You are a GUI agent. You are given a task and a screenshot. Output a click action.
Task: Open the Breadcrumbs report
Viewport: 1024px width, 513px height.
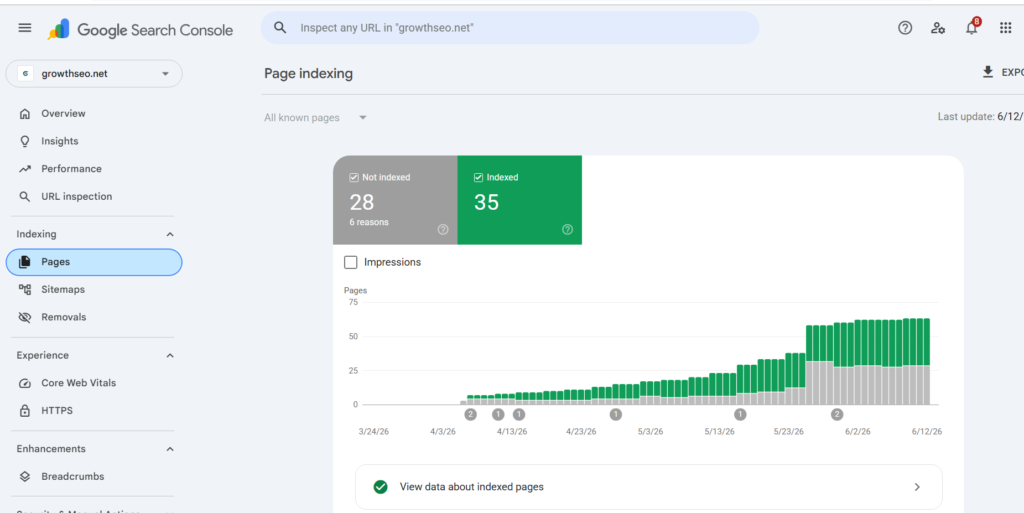(94, 476)
